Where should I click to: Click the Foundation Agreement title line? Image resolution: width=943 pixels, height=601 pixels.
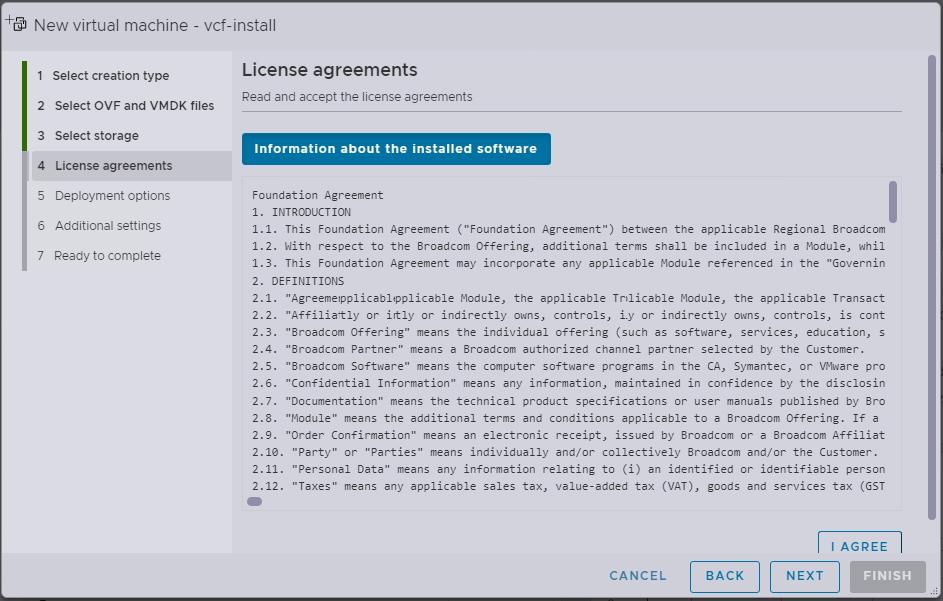point(318,195)
